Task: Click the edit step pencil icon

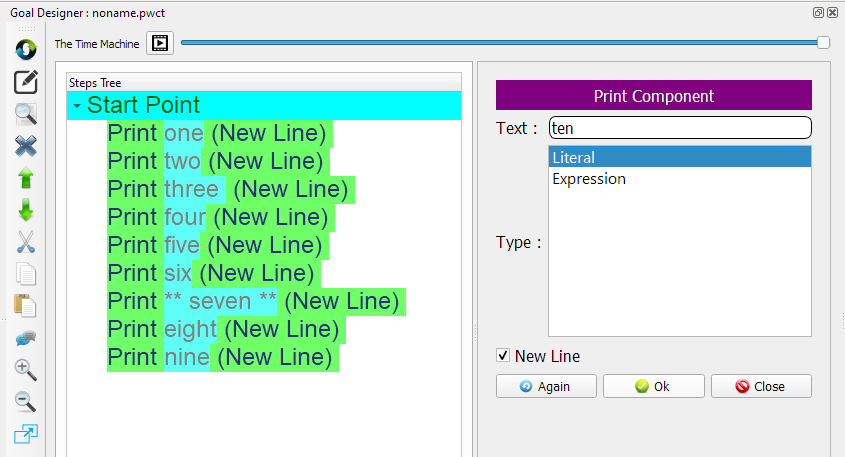Action: coord(26,82)
